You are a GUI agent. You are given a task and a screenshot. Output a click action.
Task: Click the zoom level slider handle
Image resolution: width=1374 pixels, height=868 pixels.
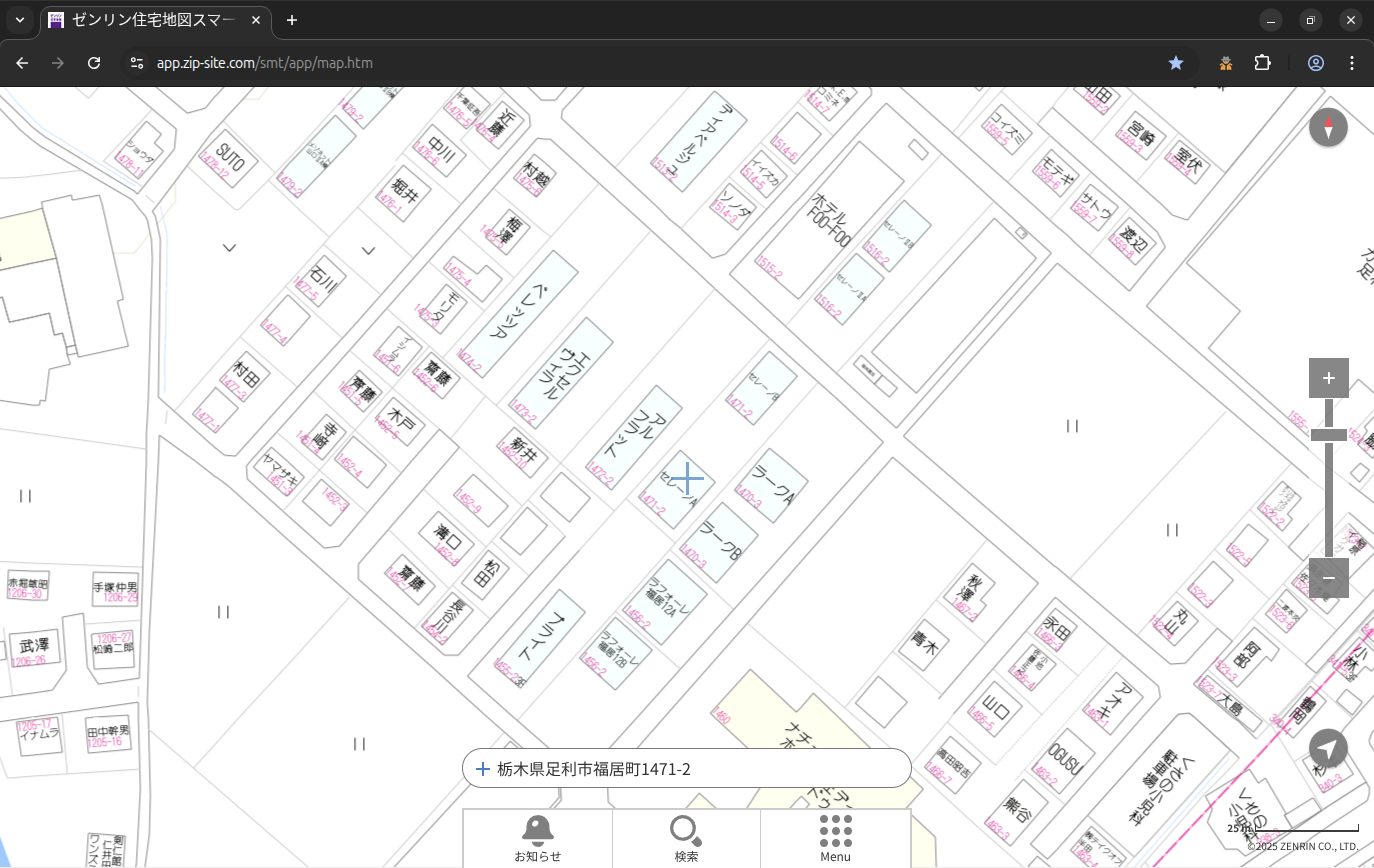tap(1328, 434)
